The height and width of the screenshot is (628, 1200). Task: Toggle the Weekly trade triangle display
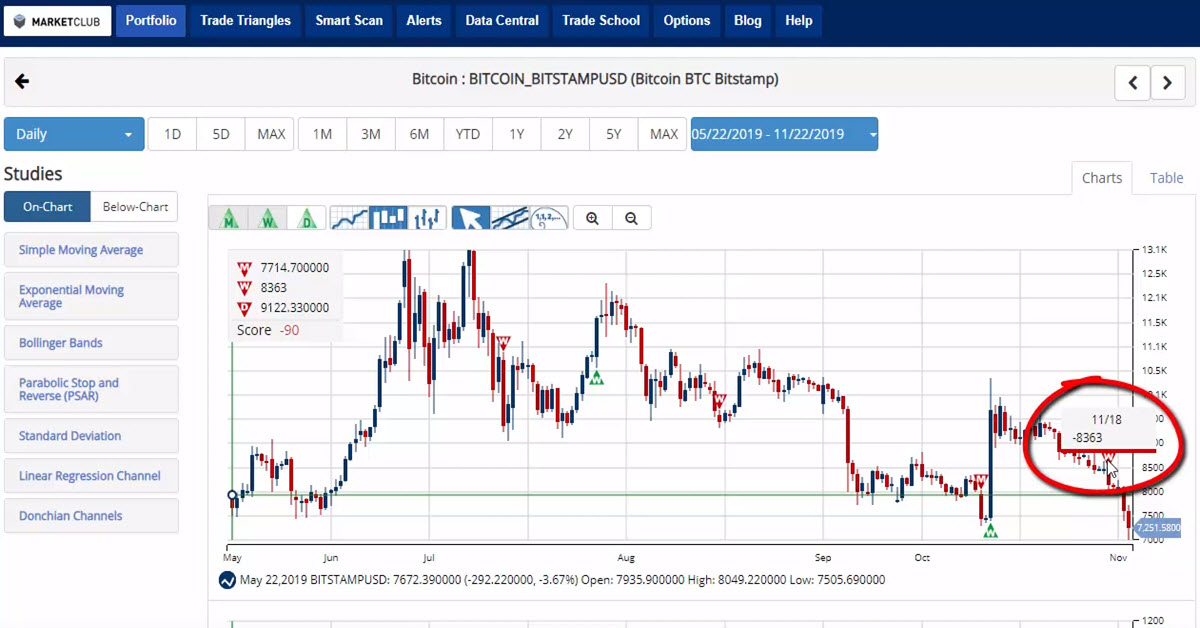coord(268,218)
